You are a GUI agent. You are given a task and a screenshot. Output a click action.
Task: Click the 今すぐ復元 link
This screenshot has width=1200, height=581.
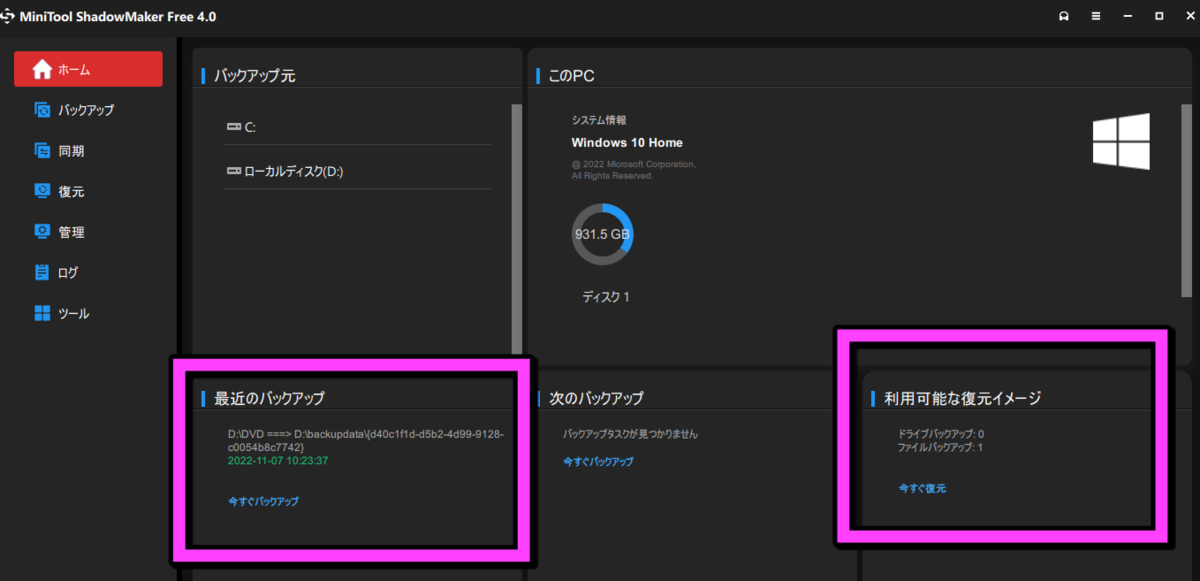coord(922,488)
